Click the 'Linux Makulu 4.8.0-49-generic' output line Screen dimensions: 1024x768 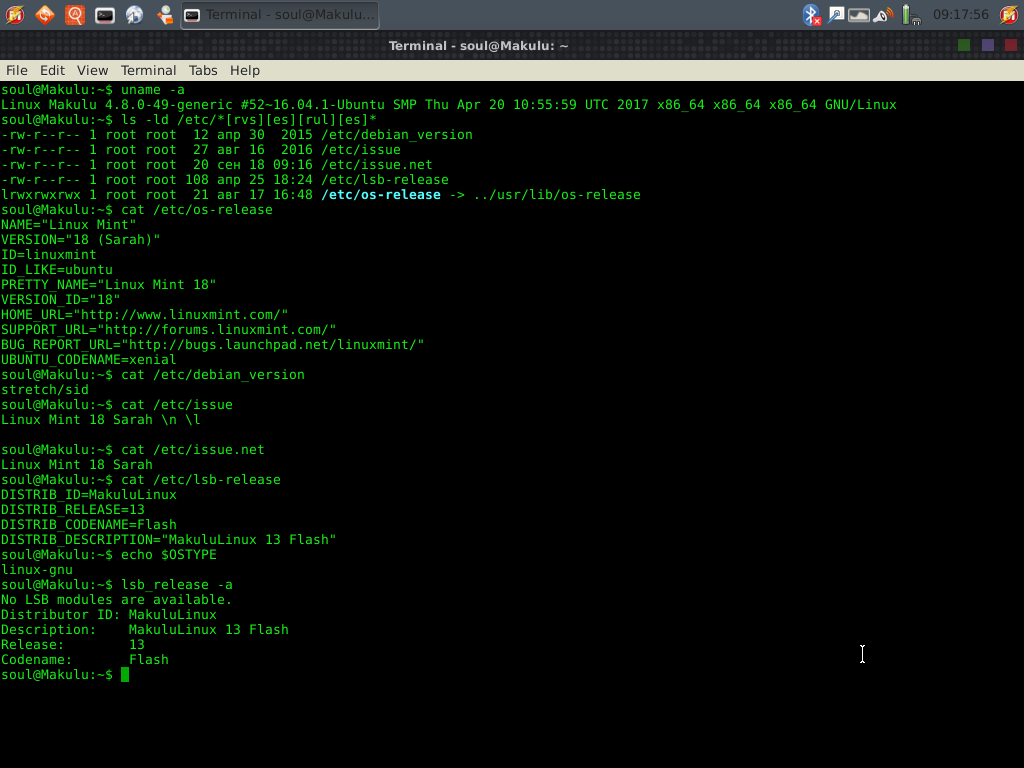[x=449, y=104]
